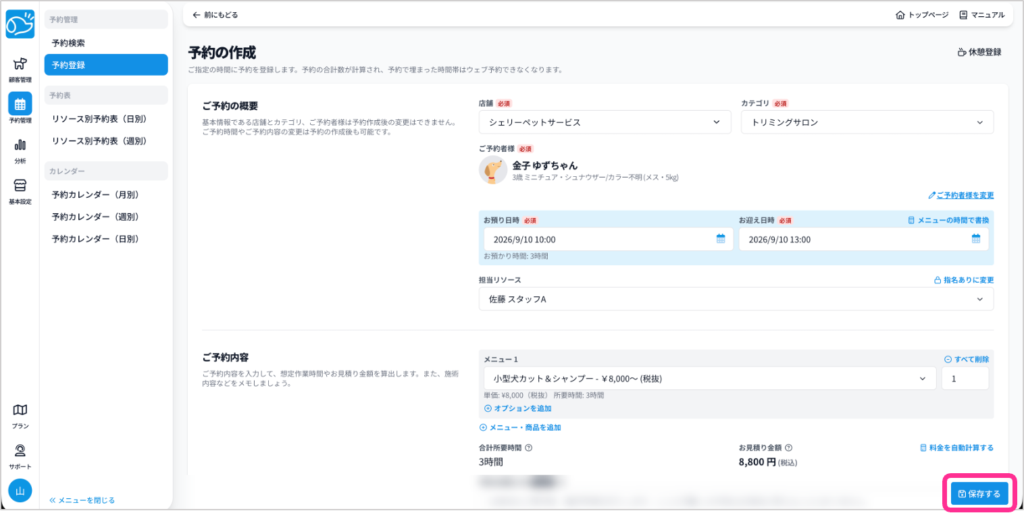Open the 分析 chart icon
The height and width of the screenshot is (513, 1024).
point(20,149)
